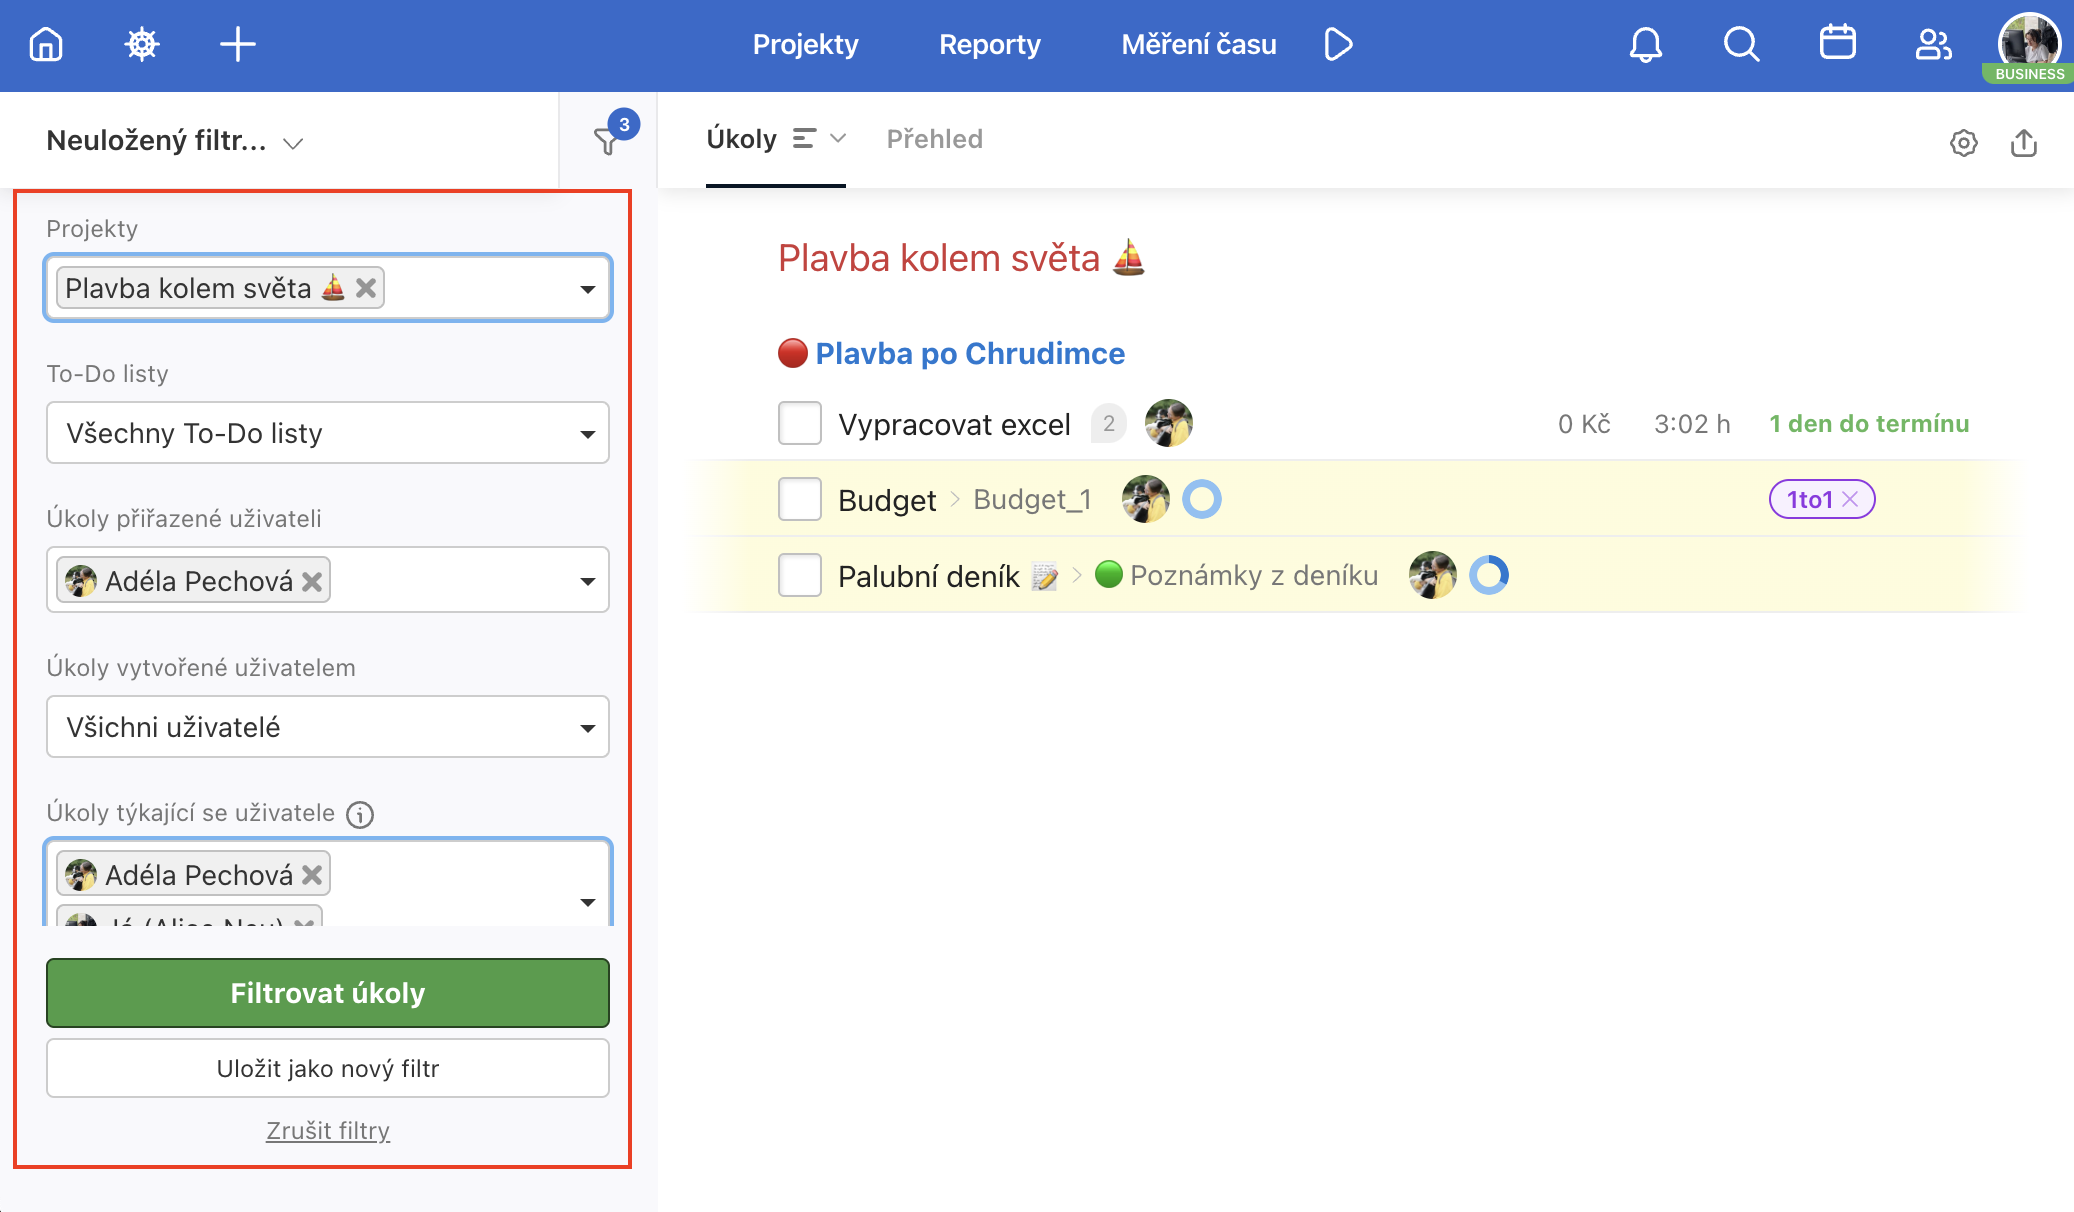Check the Vypracovat excel task

point(800,423)
